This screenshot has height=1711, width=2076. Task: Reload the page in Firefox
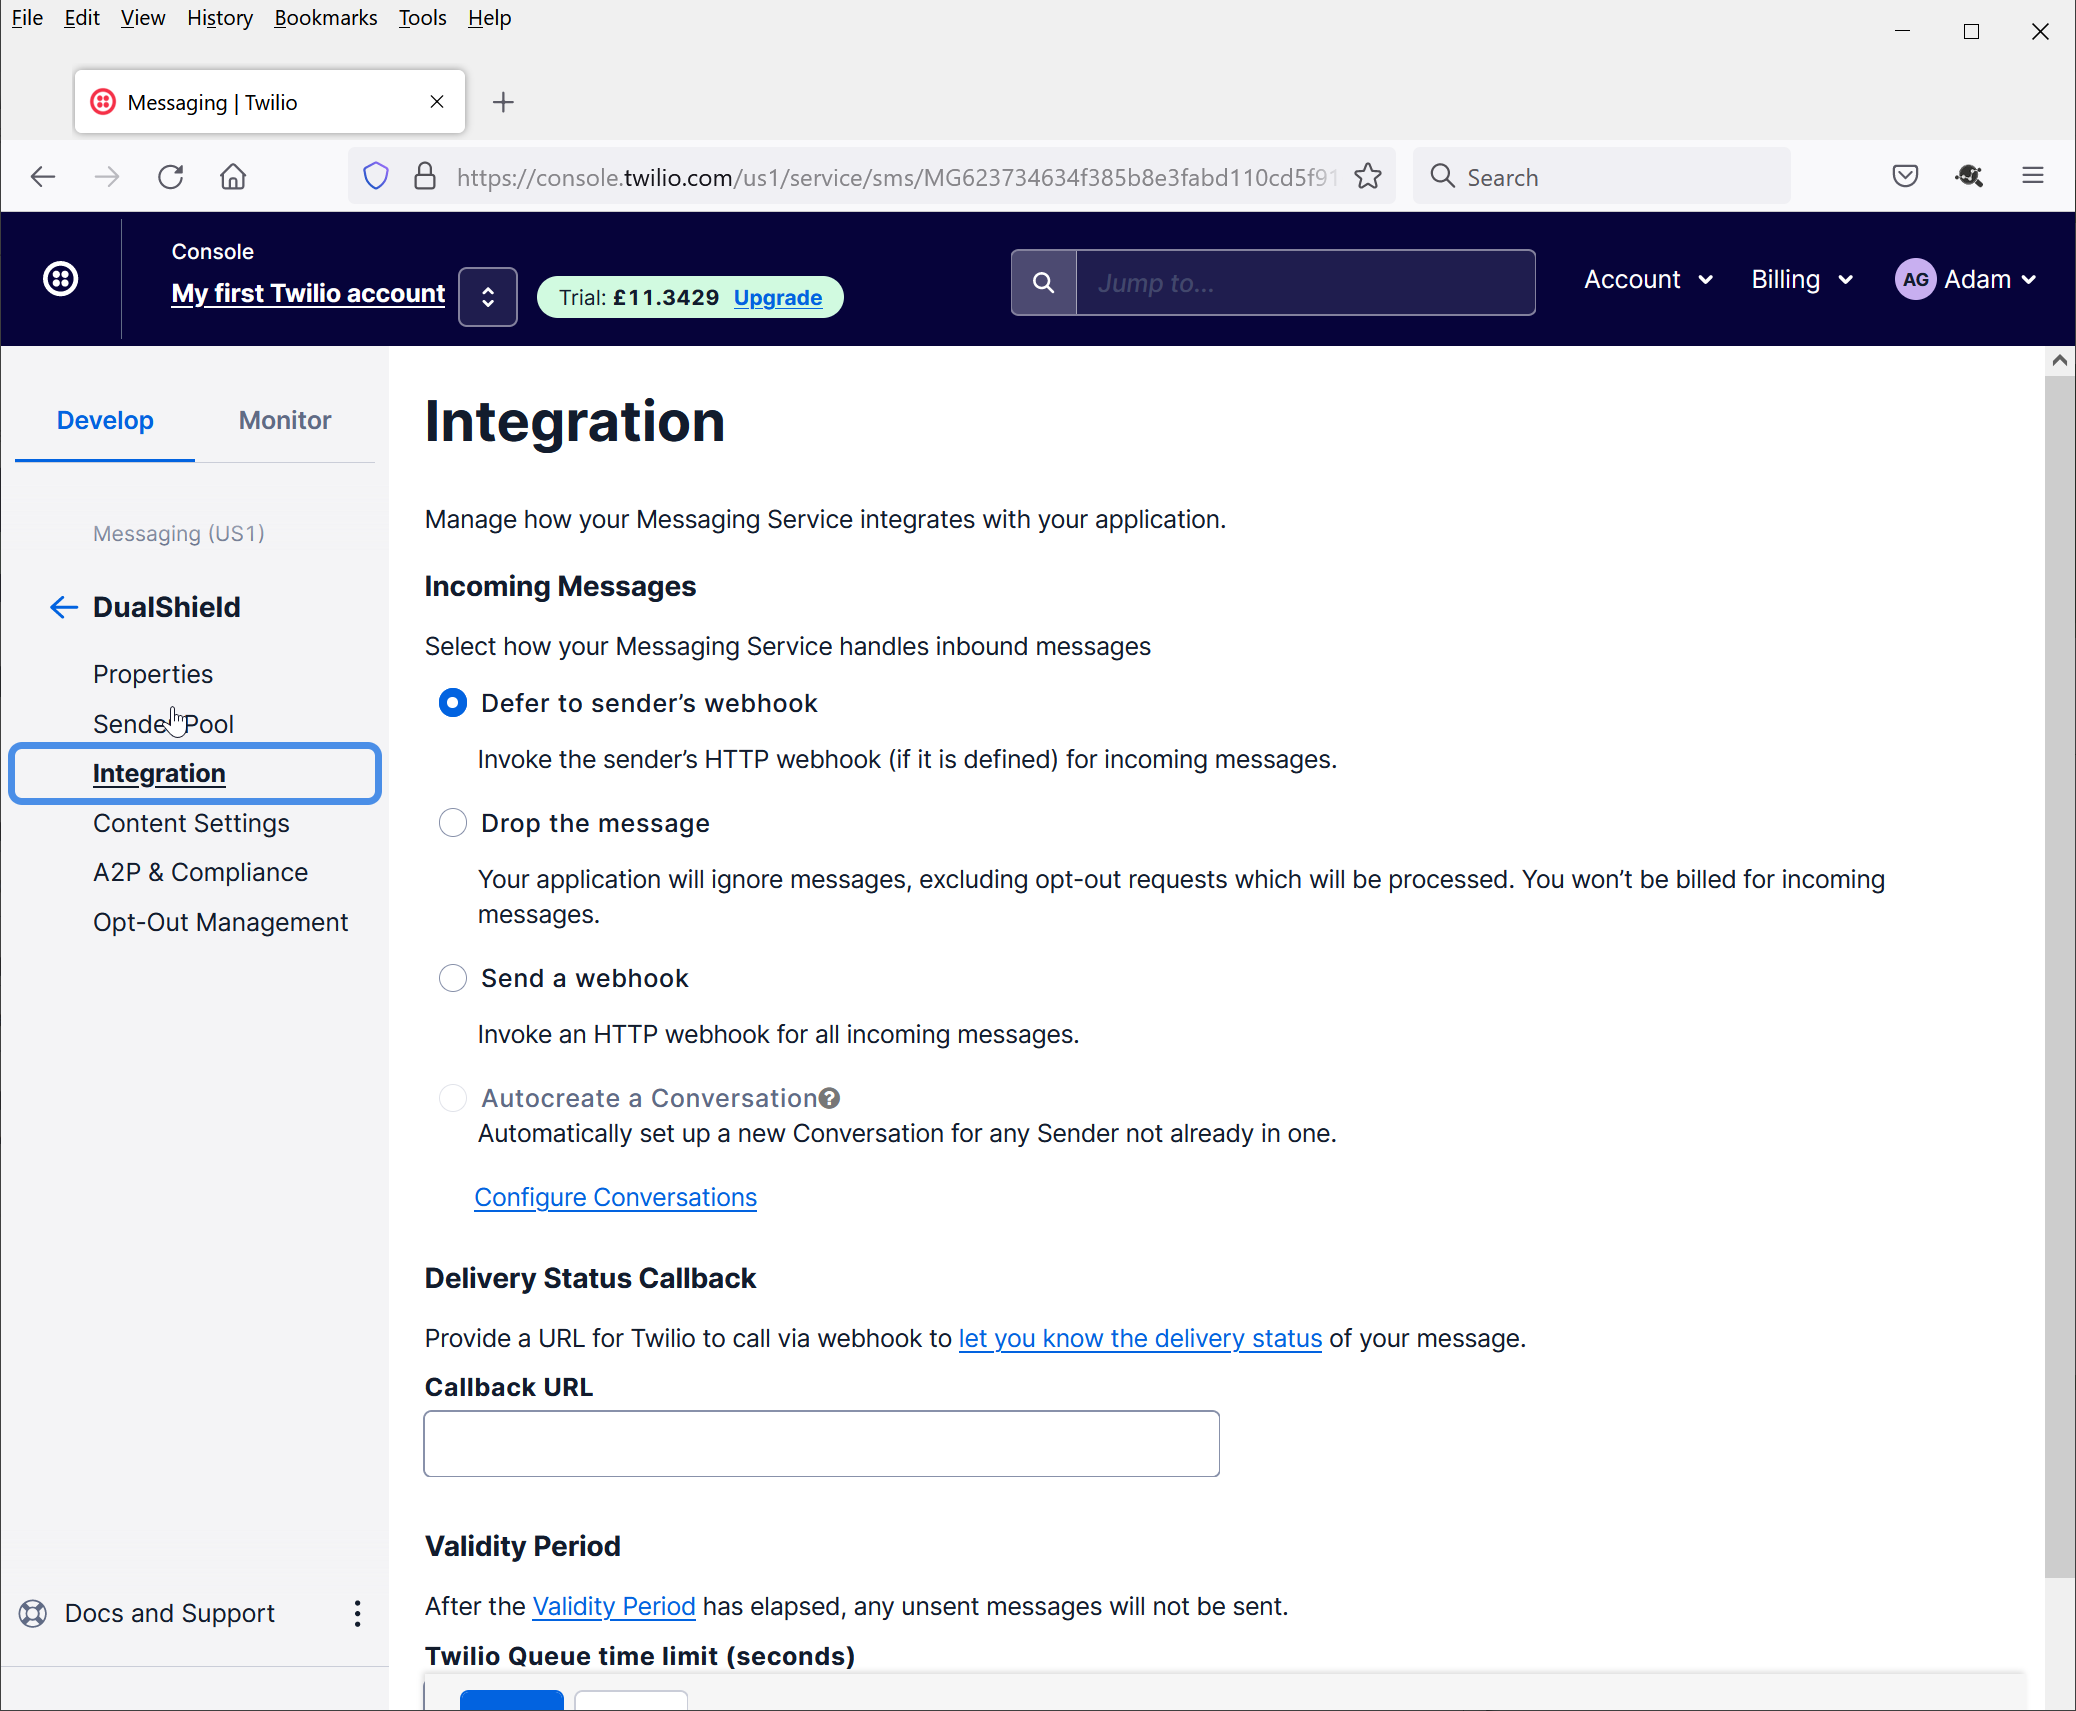[x=171, y=177]
